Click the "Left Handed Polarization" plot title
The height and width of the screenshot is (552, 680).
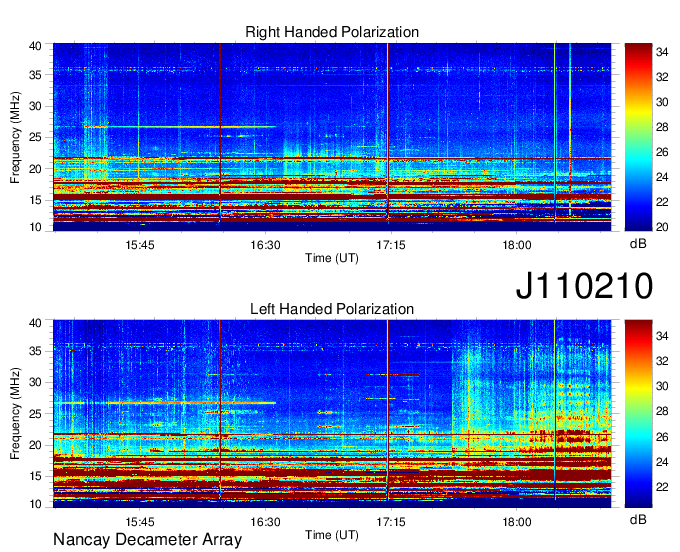[332, 309]
